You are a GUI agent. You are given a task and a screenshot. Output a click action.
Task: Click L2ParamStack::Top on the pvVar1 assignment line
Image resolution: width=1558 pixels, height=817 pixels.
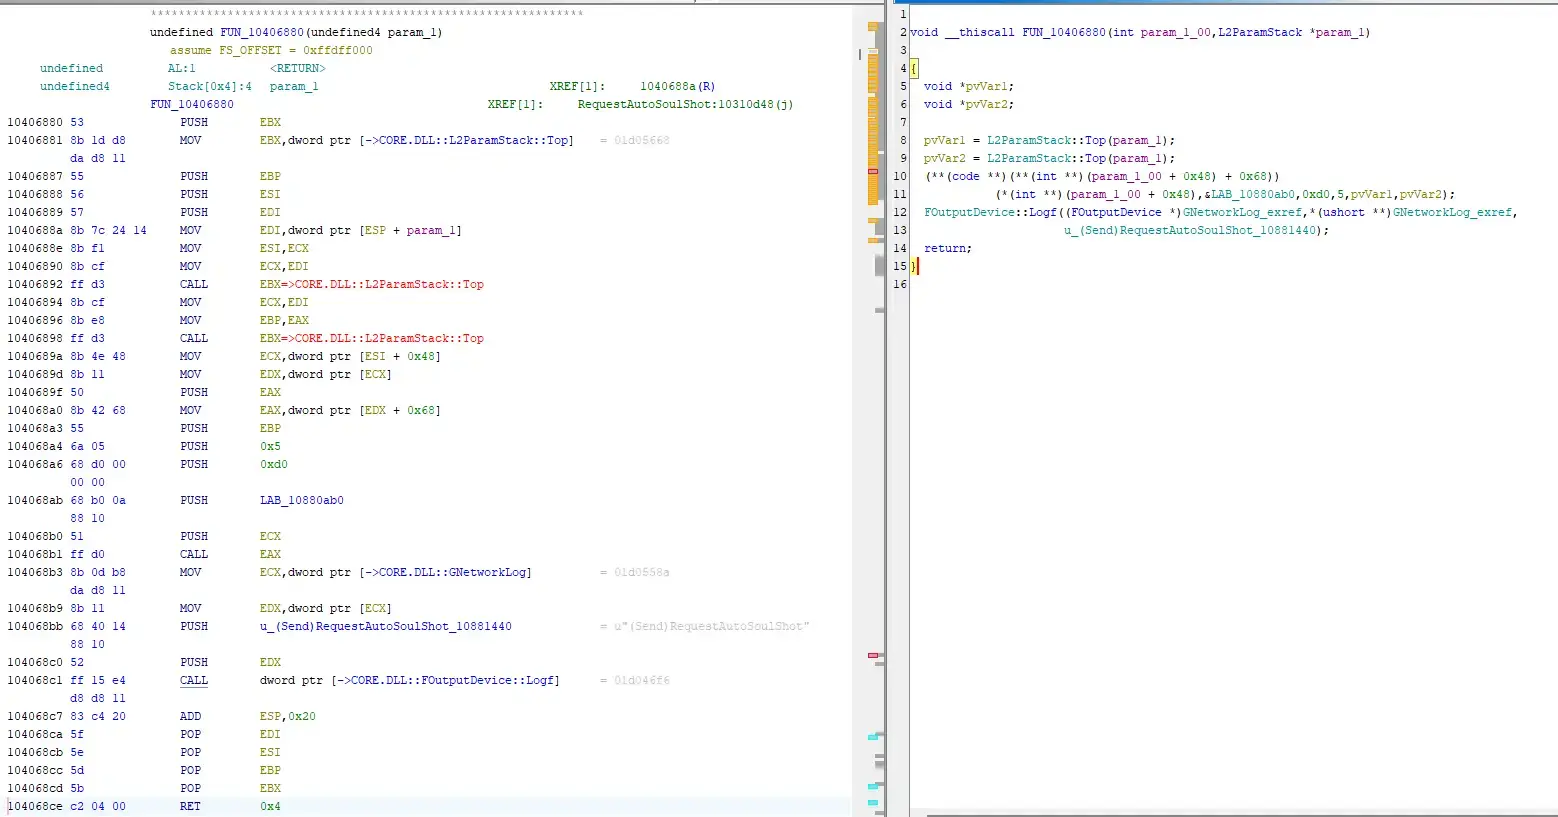[x=1046, y=140]
